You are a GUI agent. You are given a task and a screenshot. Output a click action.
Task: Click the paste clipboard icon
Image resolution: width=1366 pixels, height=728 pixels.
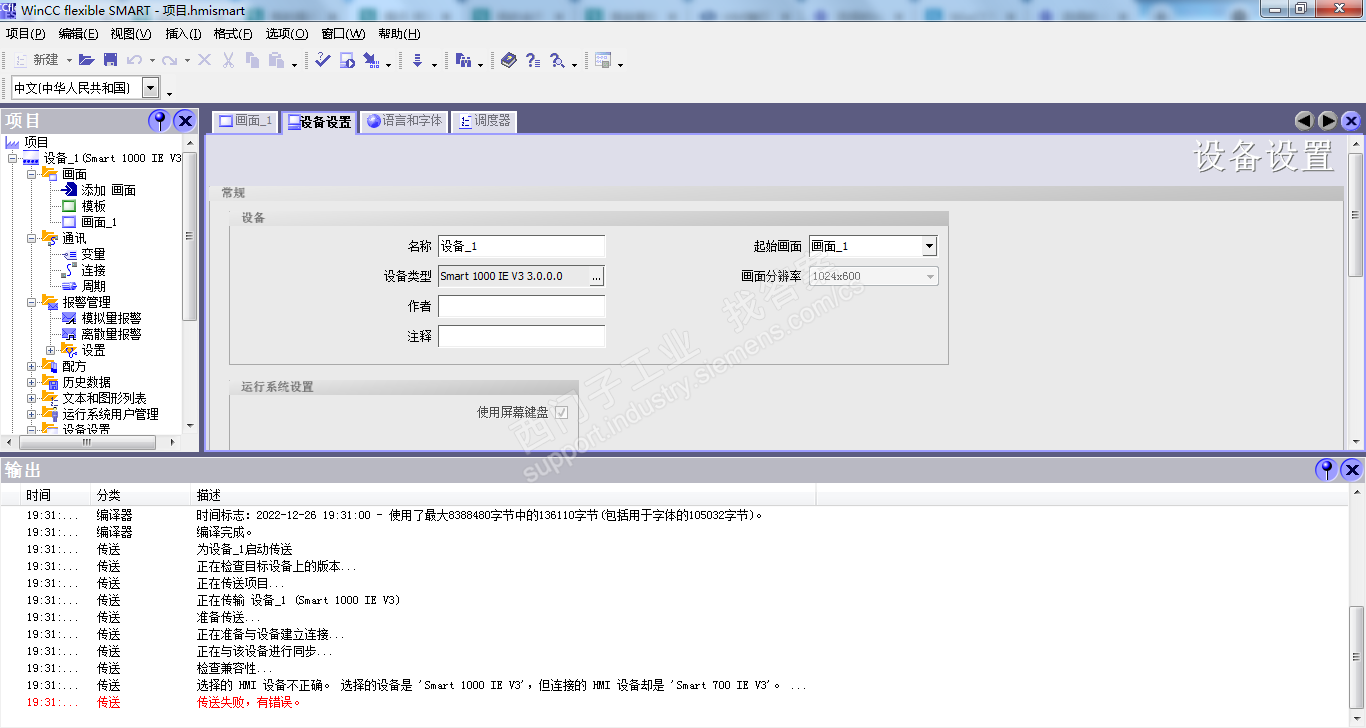(x=276, y=60)
